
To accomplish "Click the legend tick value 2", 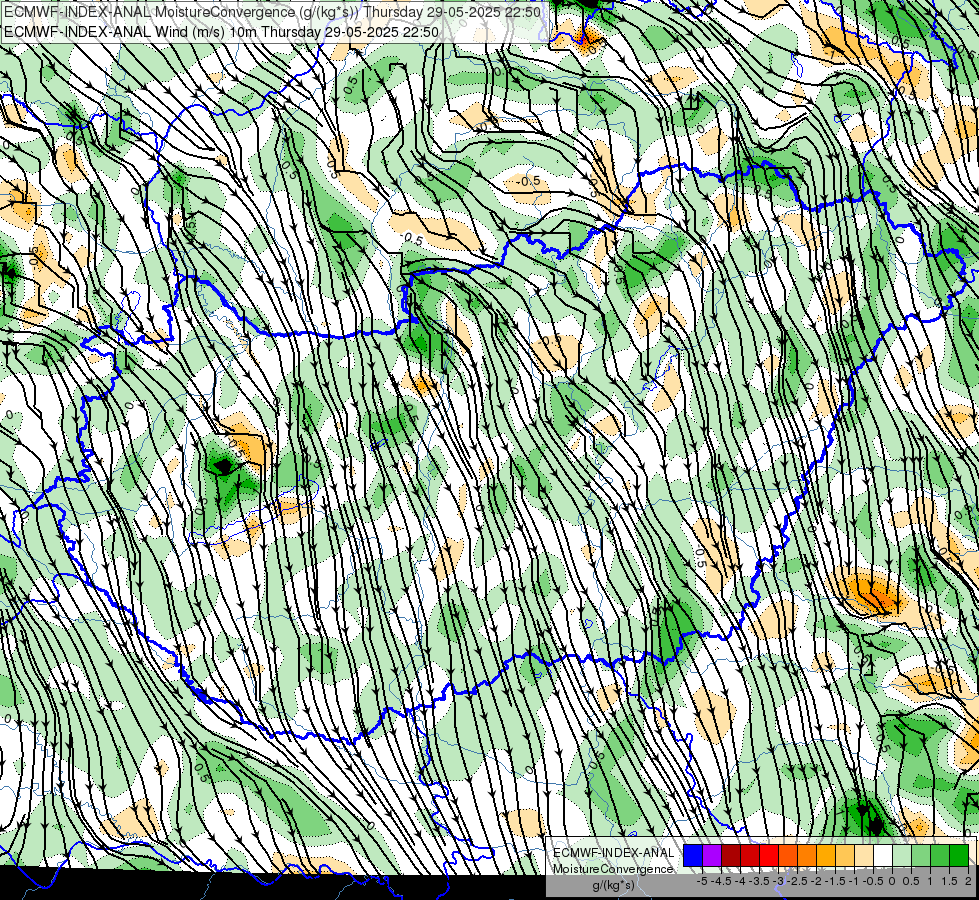I will (x=968, y=881).
